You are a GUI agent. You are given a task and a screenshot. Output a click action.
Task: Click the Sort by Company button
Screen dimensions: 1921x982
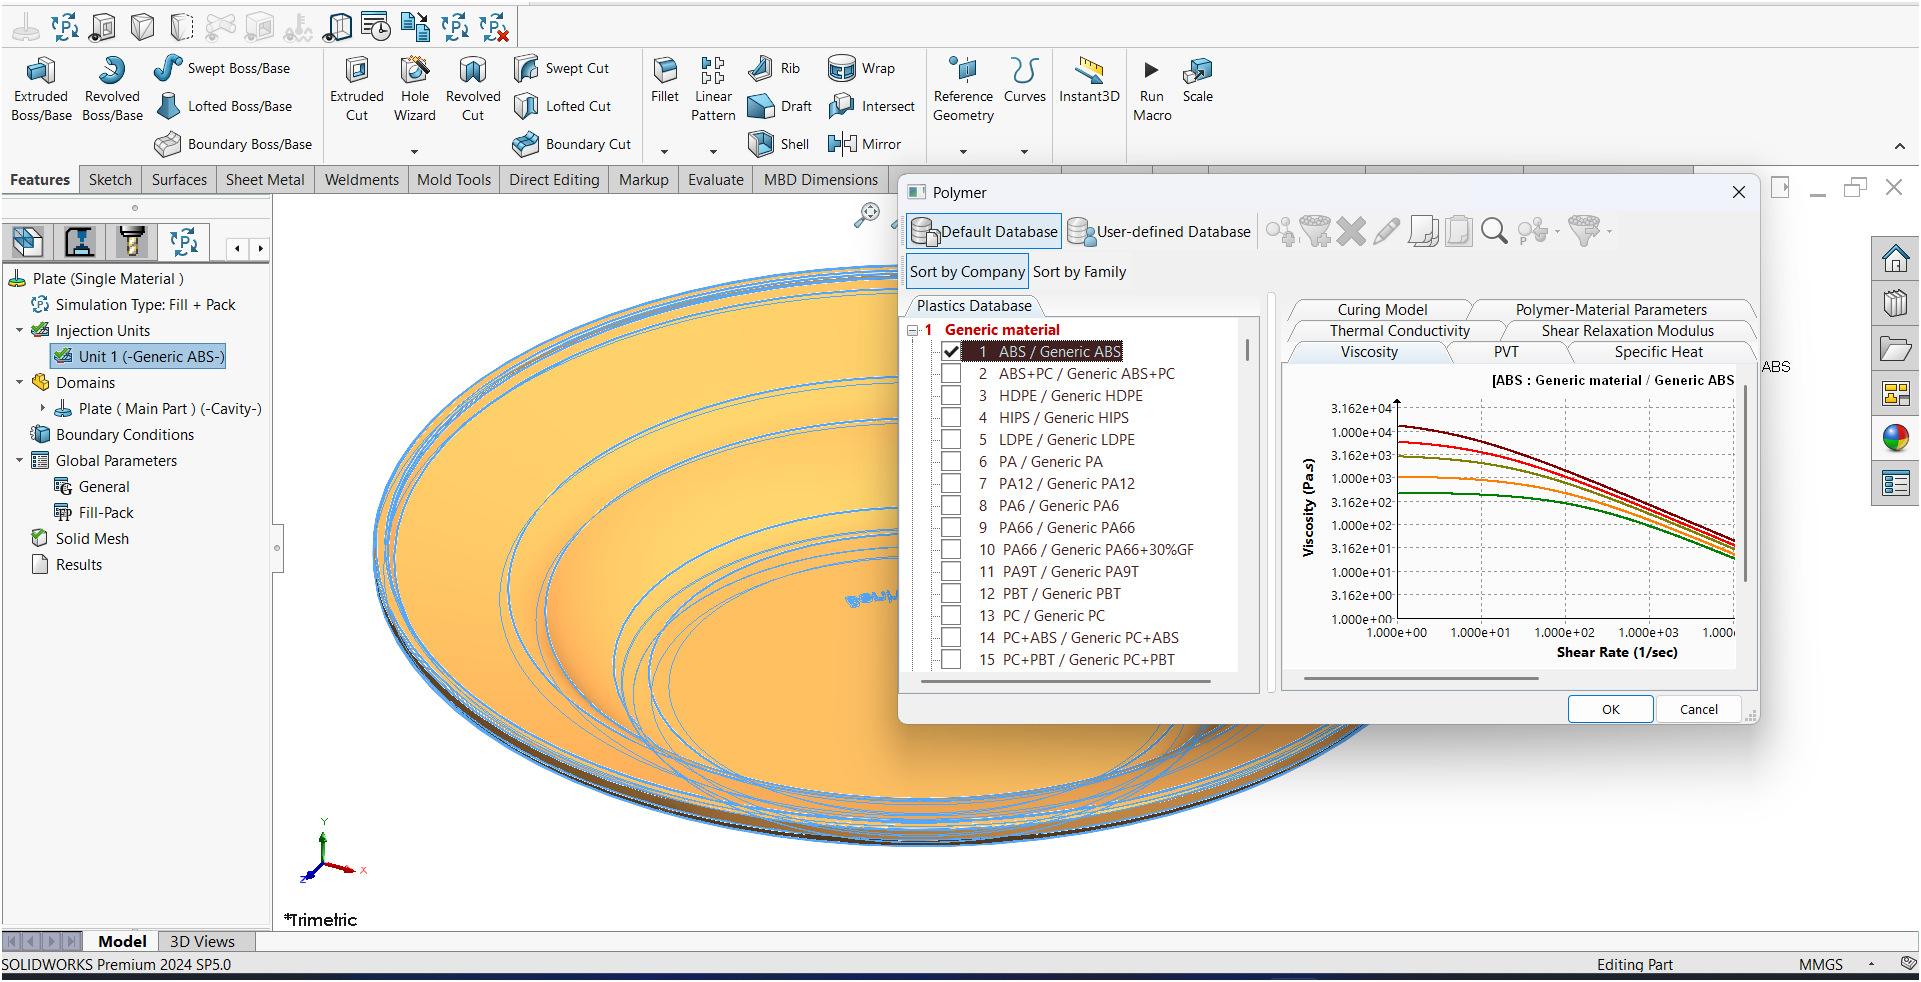tap(967, 272)
